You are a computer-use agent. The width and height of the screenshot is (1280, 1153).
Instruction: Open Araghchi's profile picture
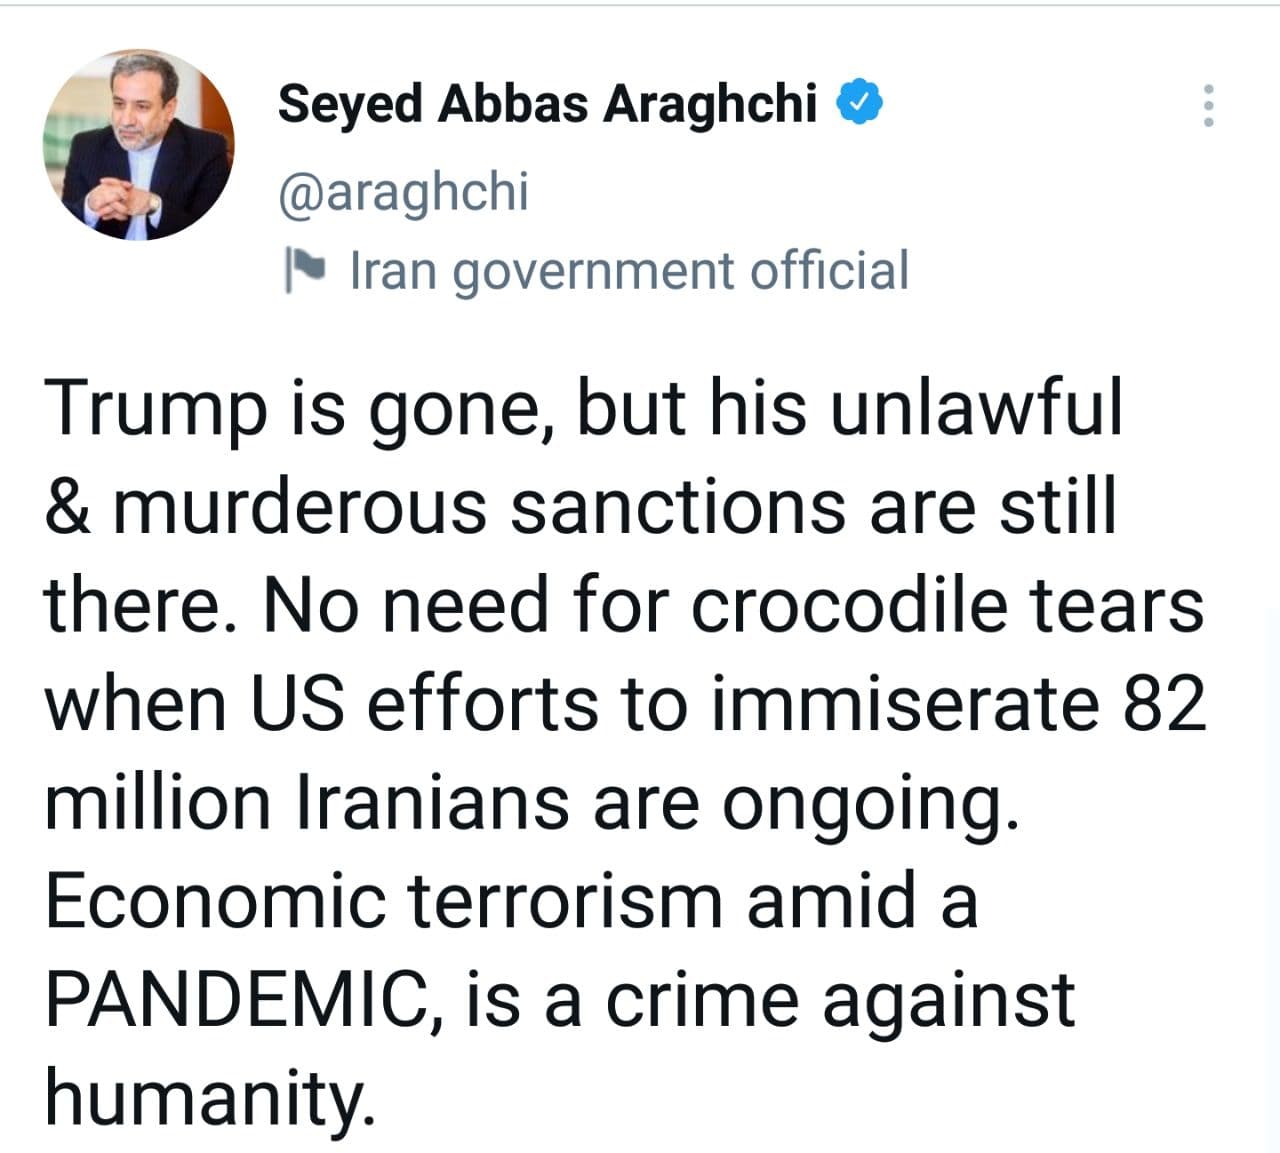[x=139, y=145]
